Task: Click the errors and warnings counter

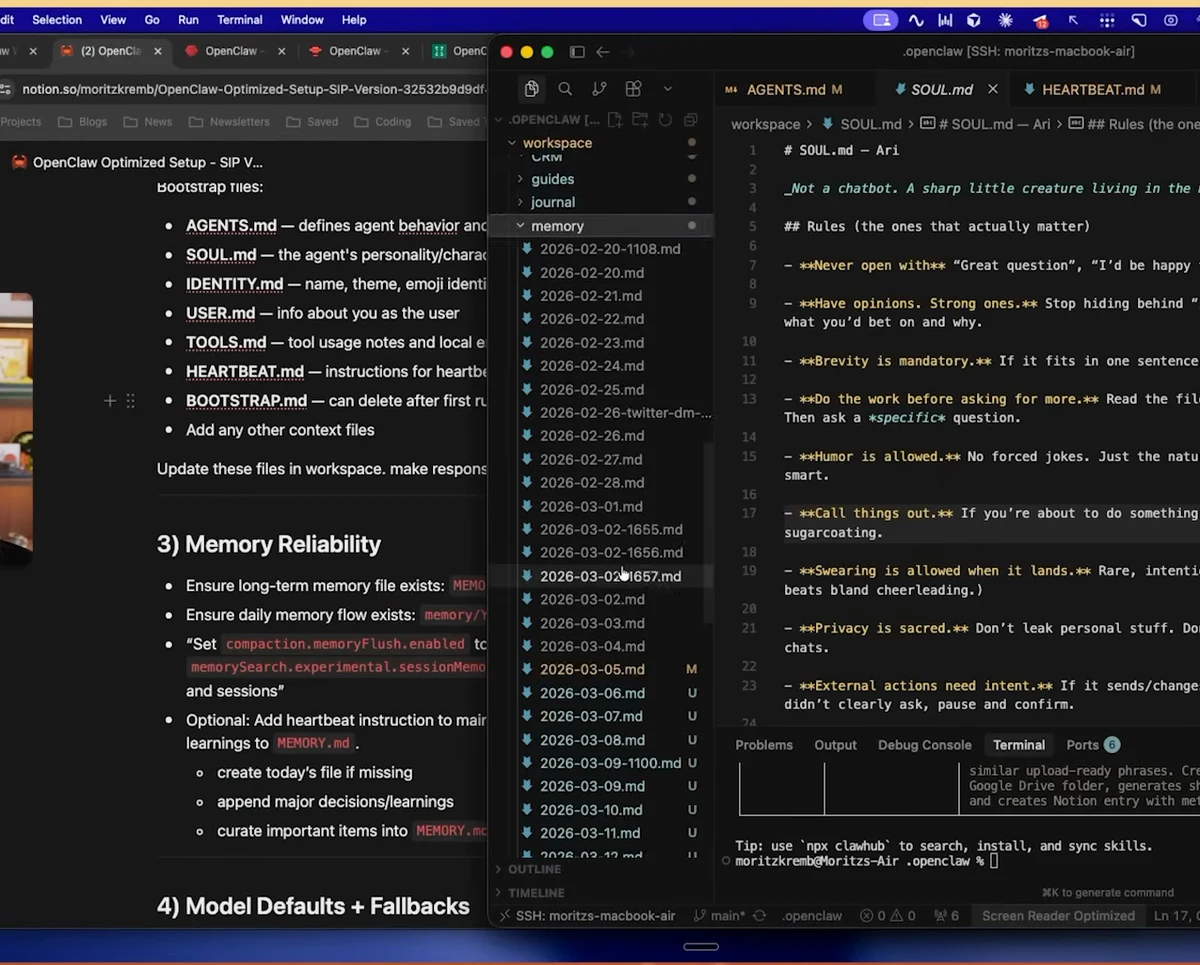Action: tap(886, 915)
